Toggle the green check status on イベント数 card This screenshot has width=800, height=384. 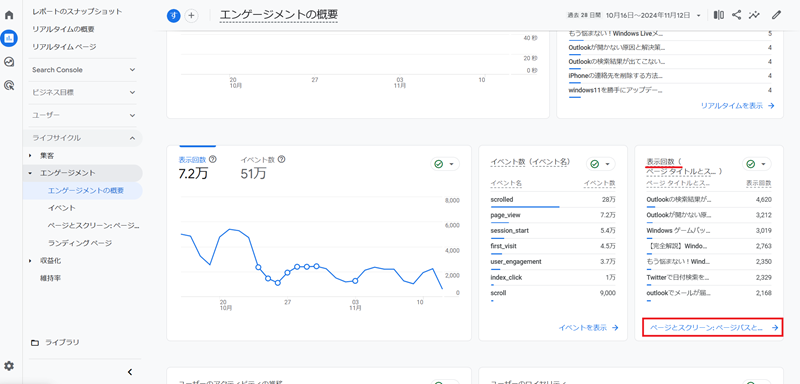[x=601, y=164]
